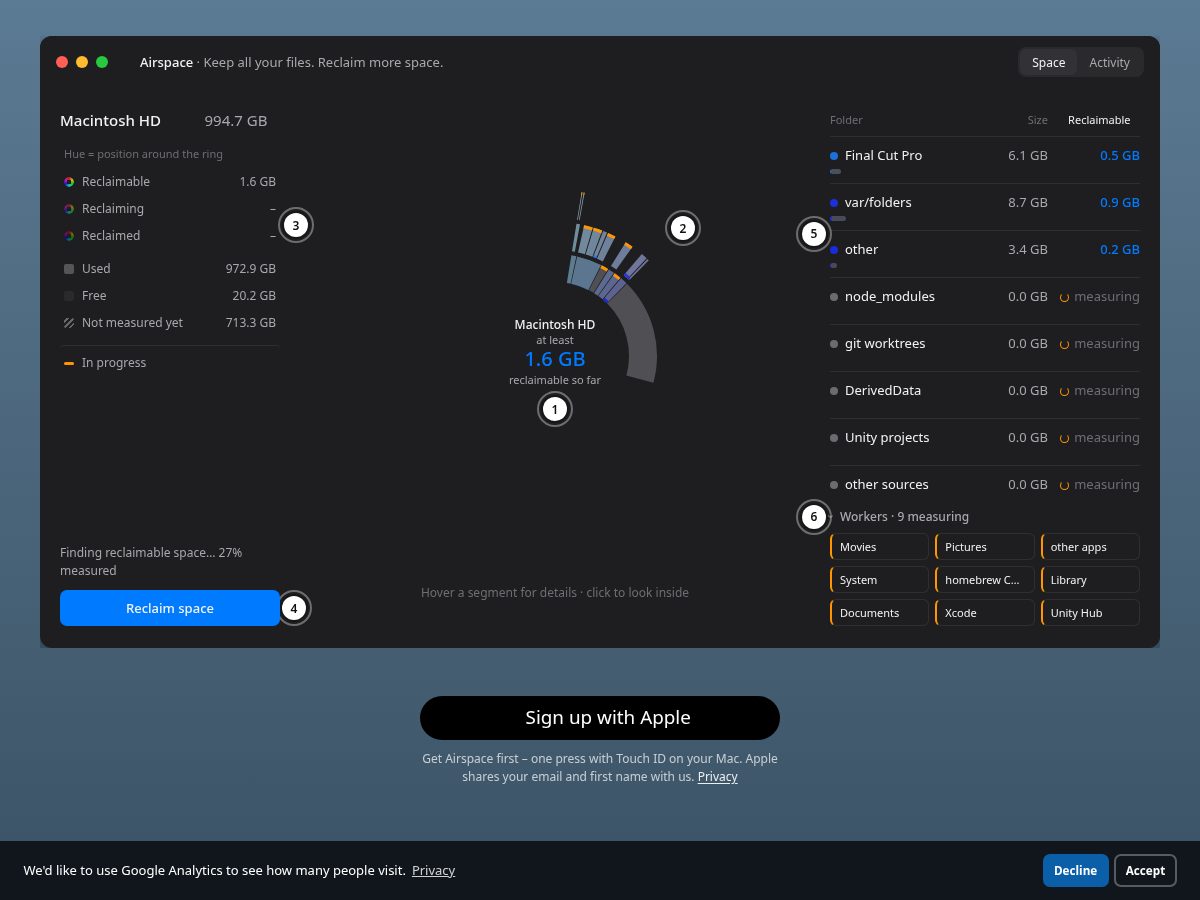
Task: Click the gray dot beside Unity projects
Action: [x=834, y=438]
